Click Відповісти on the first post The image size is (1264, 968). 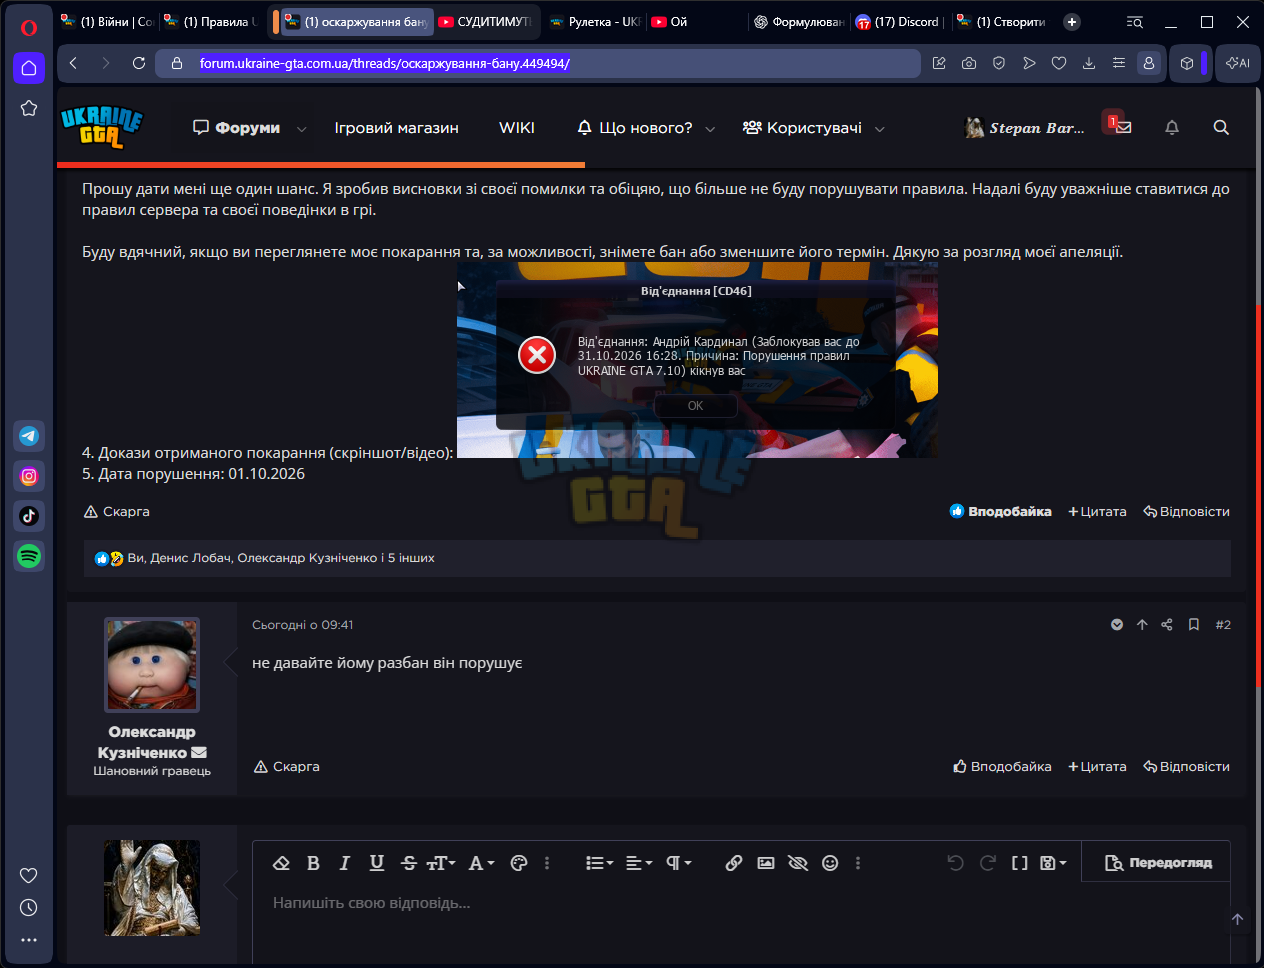pos(1186,511)
